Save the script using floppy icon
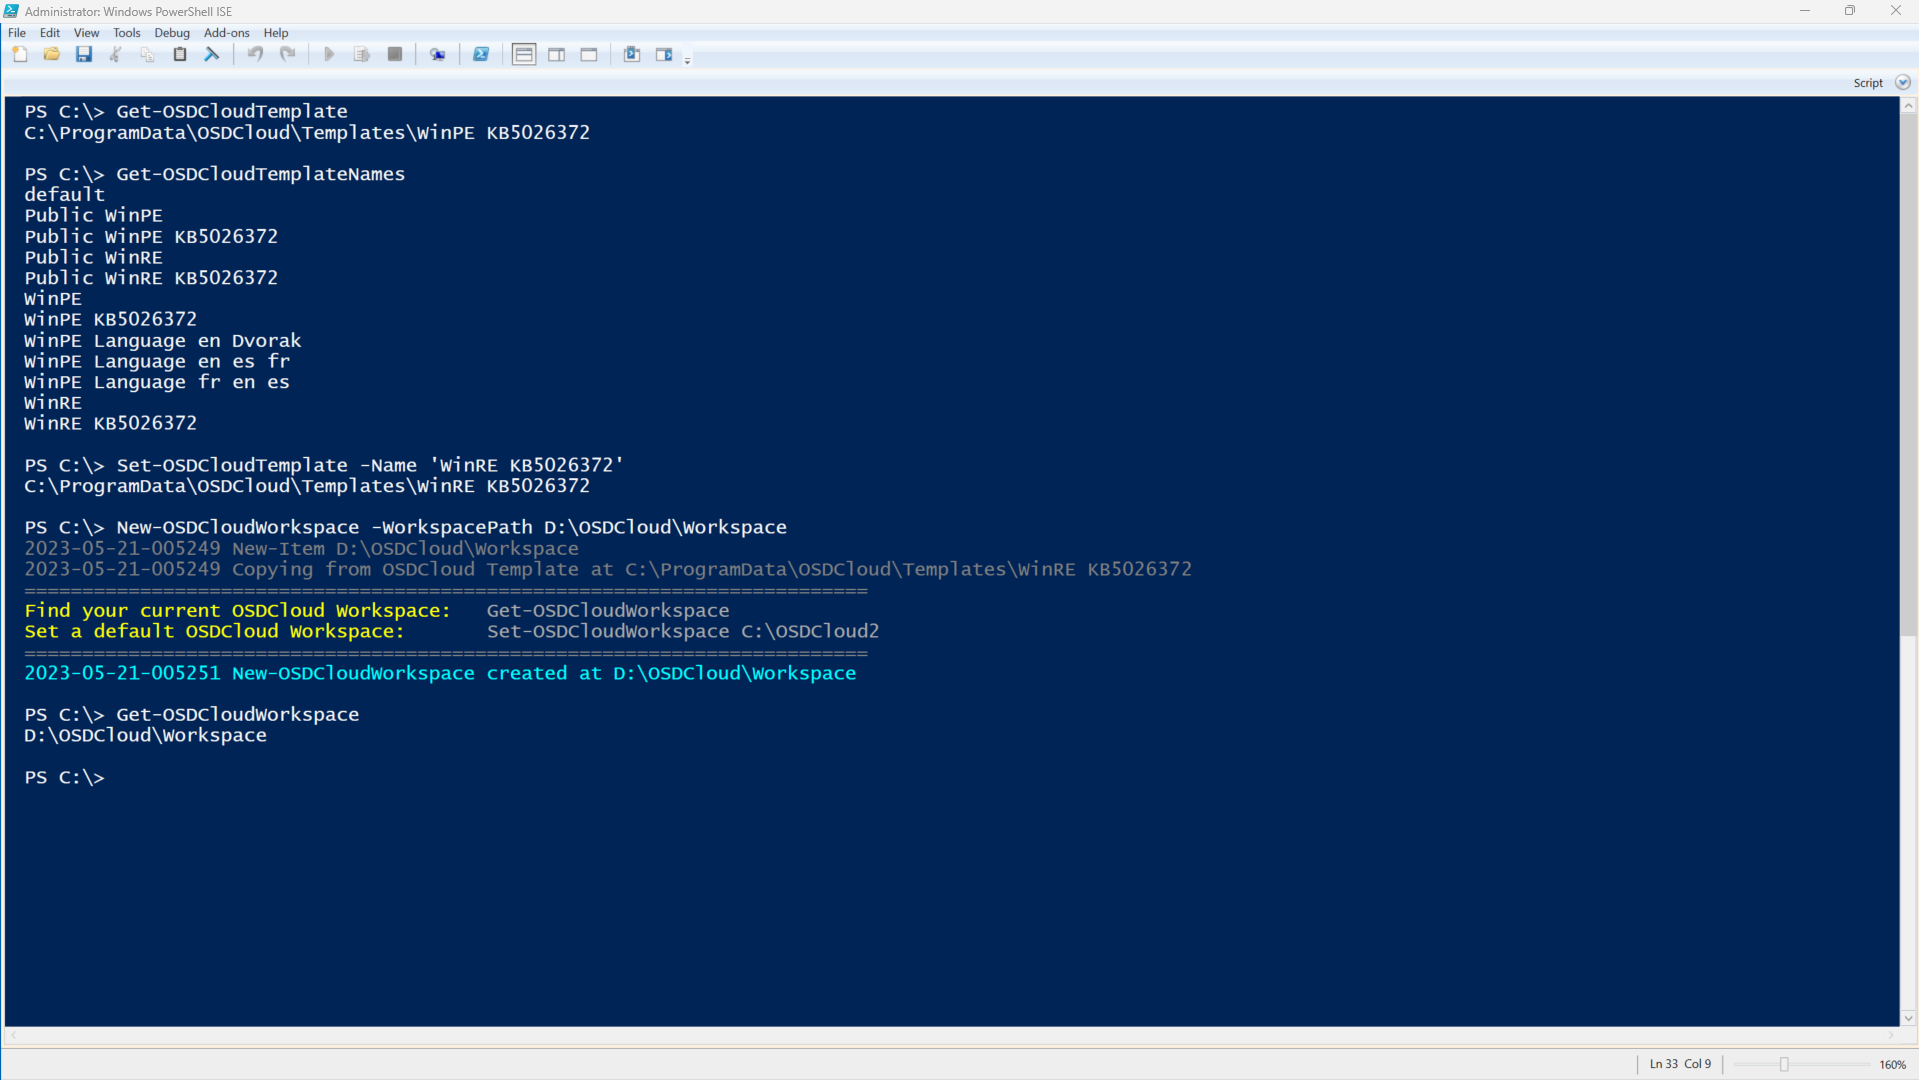 (84, 55)
